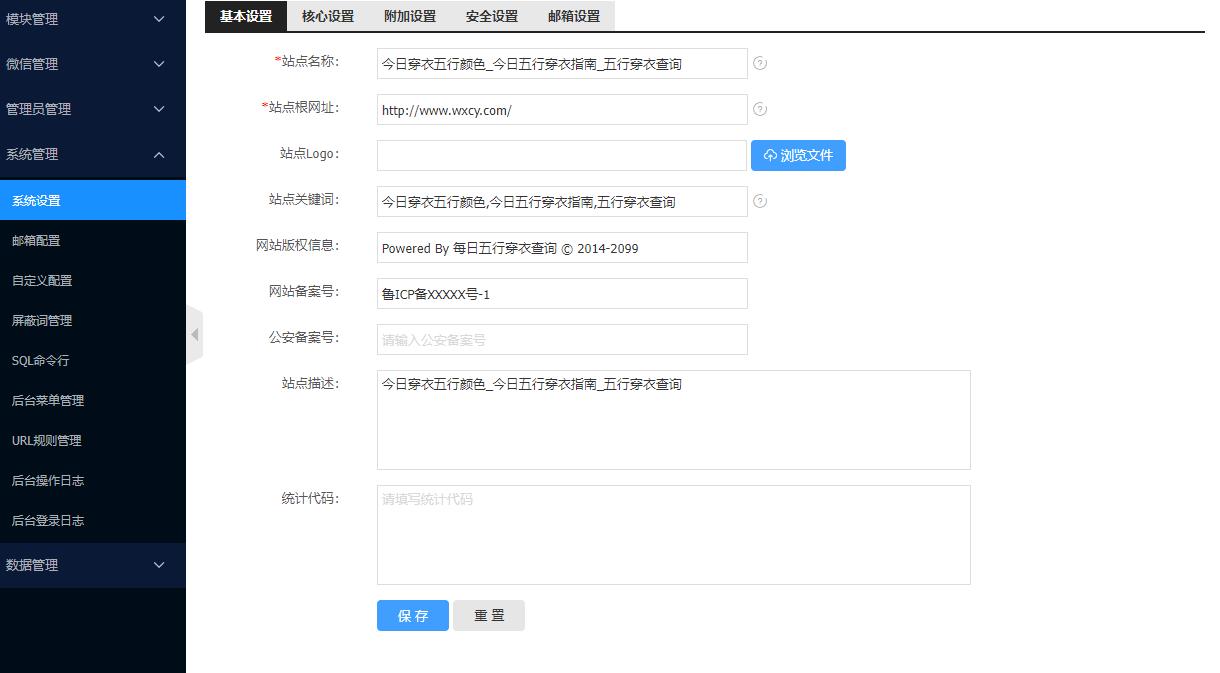
Task: Open SQL命令行 in the sidebar
Action: pos(40,361)
